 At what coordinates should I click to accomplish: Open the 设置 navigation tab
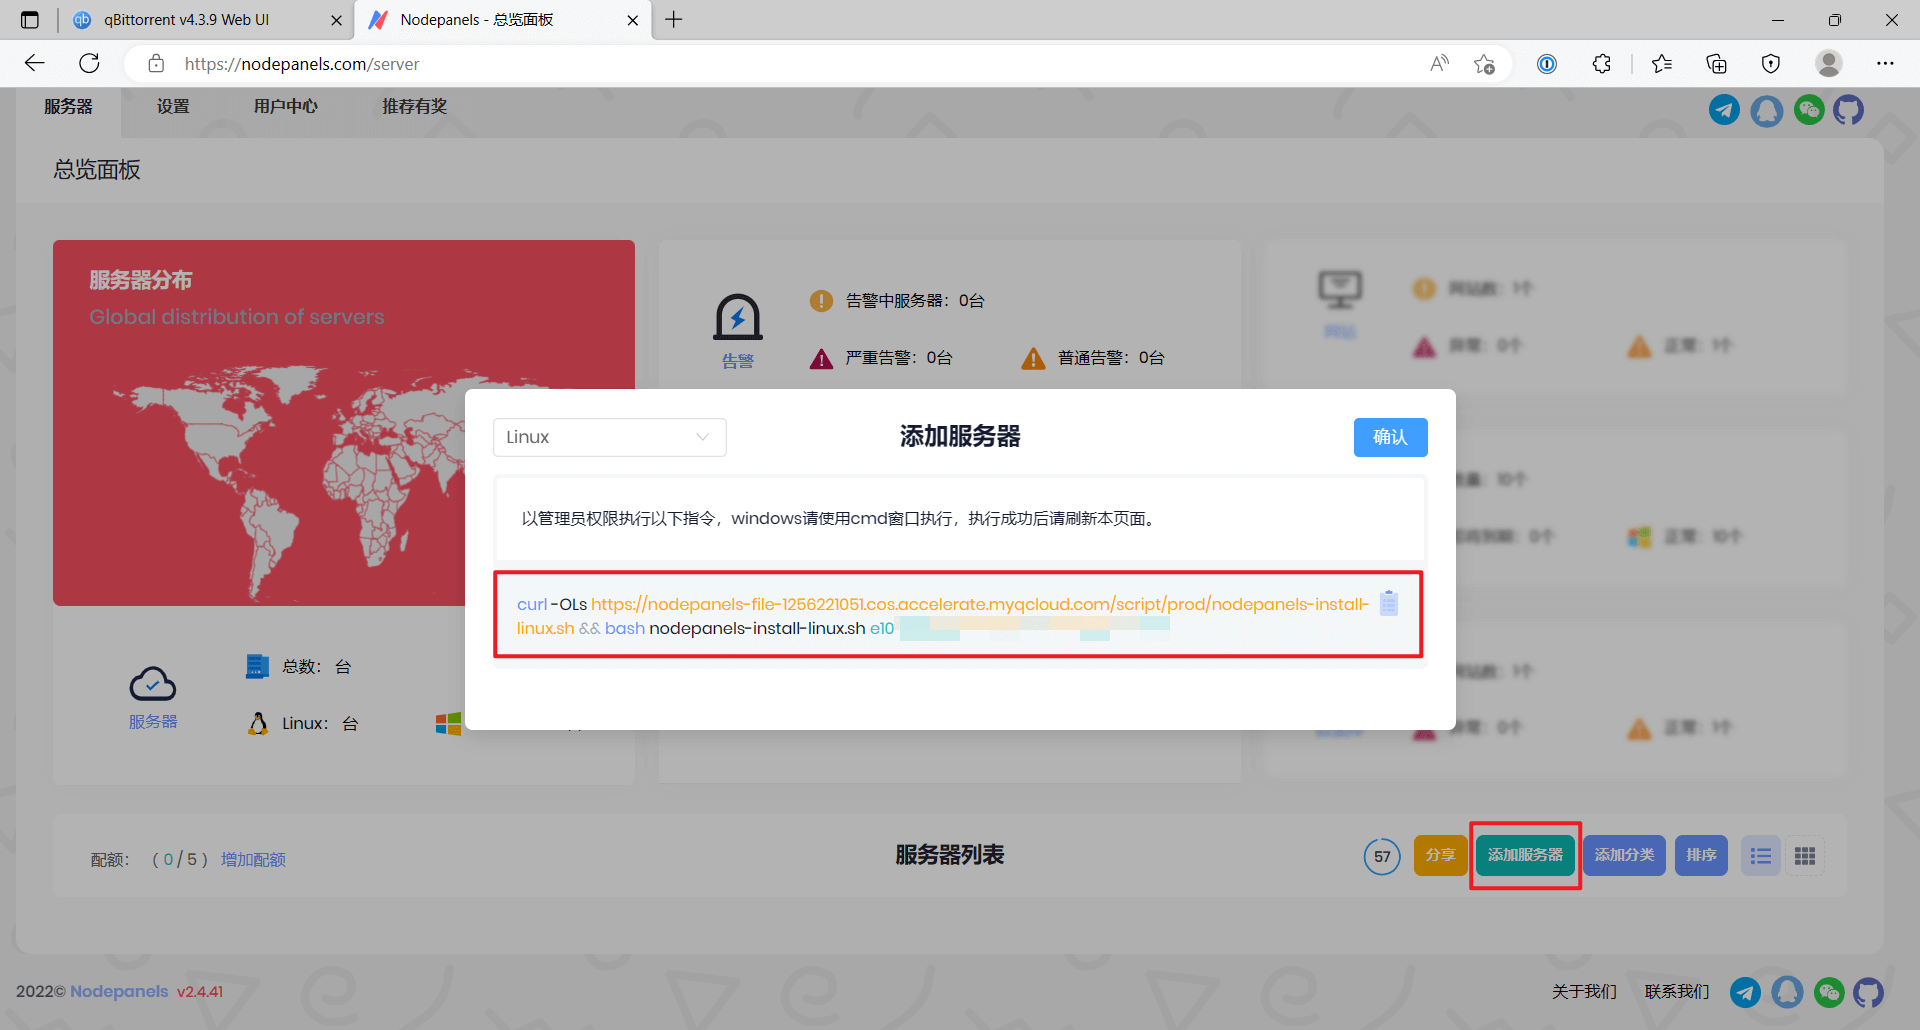(x=173, y=107)
